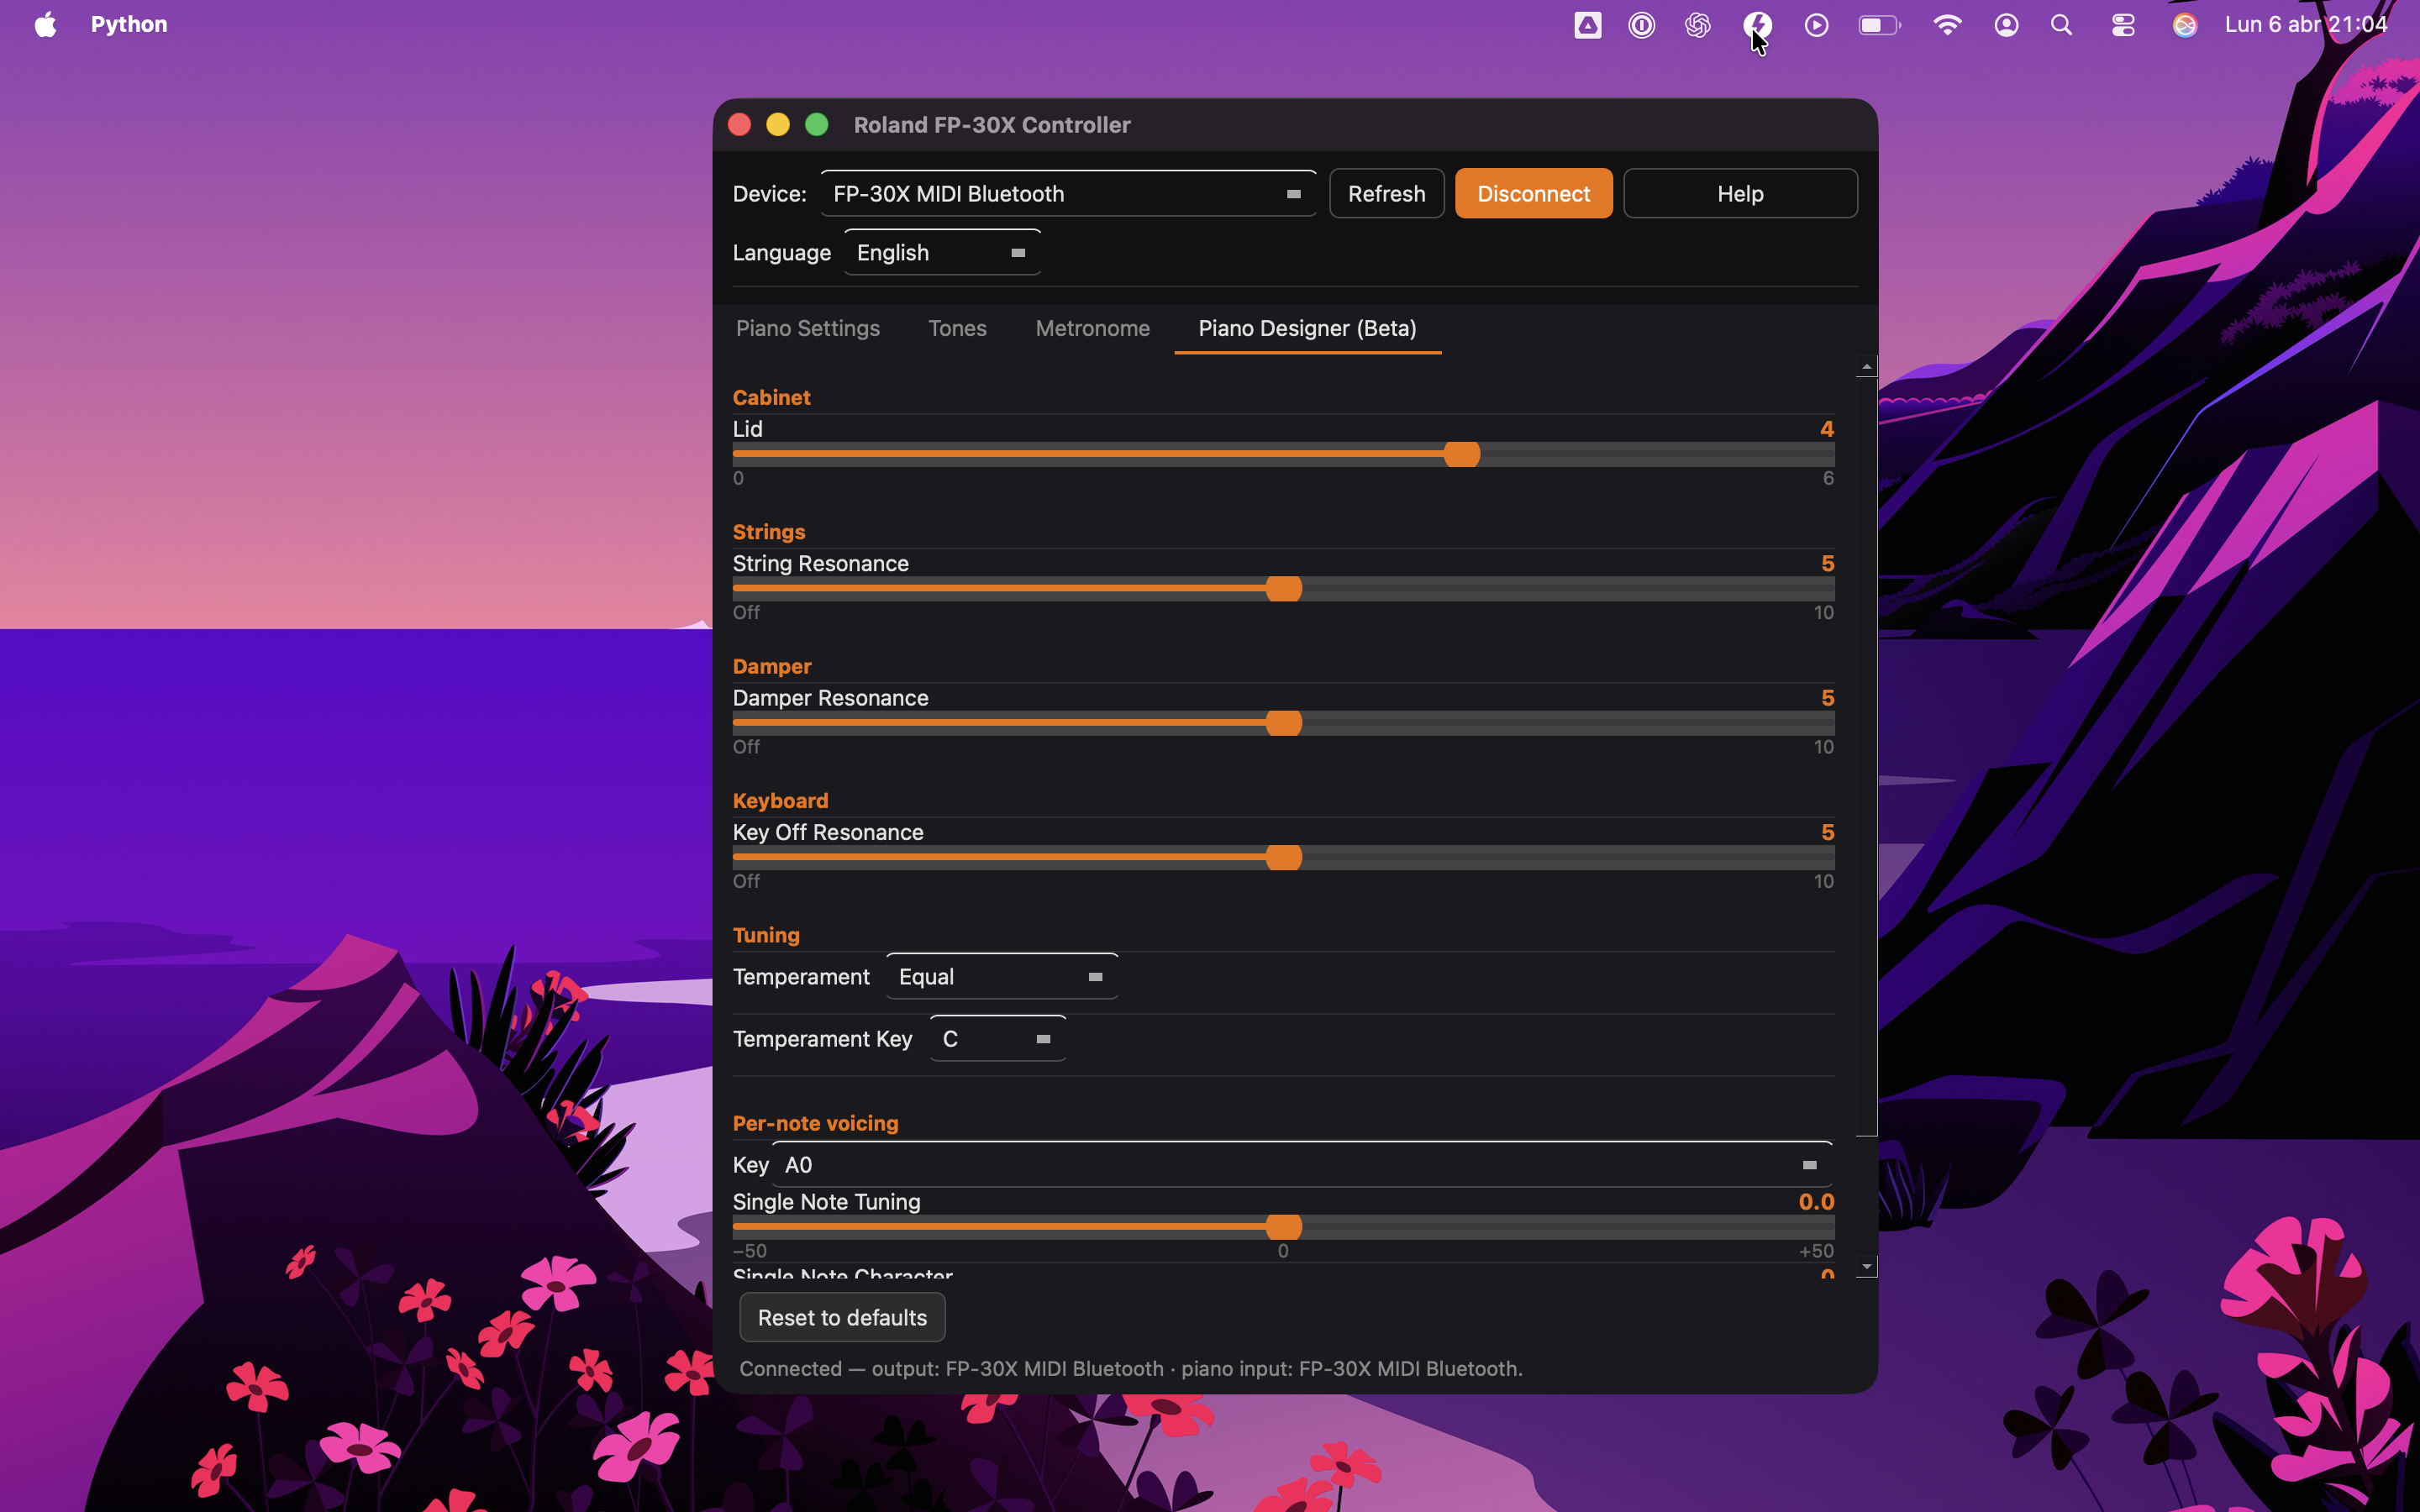Open the Device selection dropdown
The height and width of the screenshot is (1512, 2420).
tap(1066, 193)
